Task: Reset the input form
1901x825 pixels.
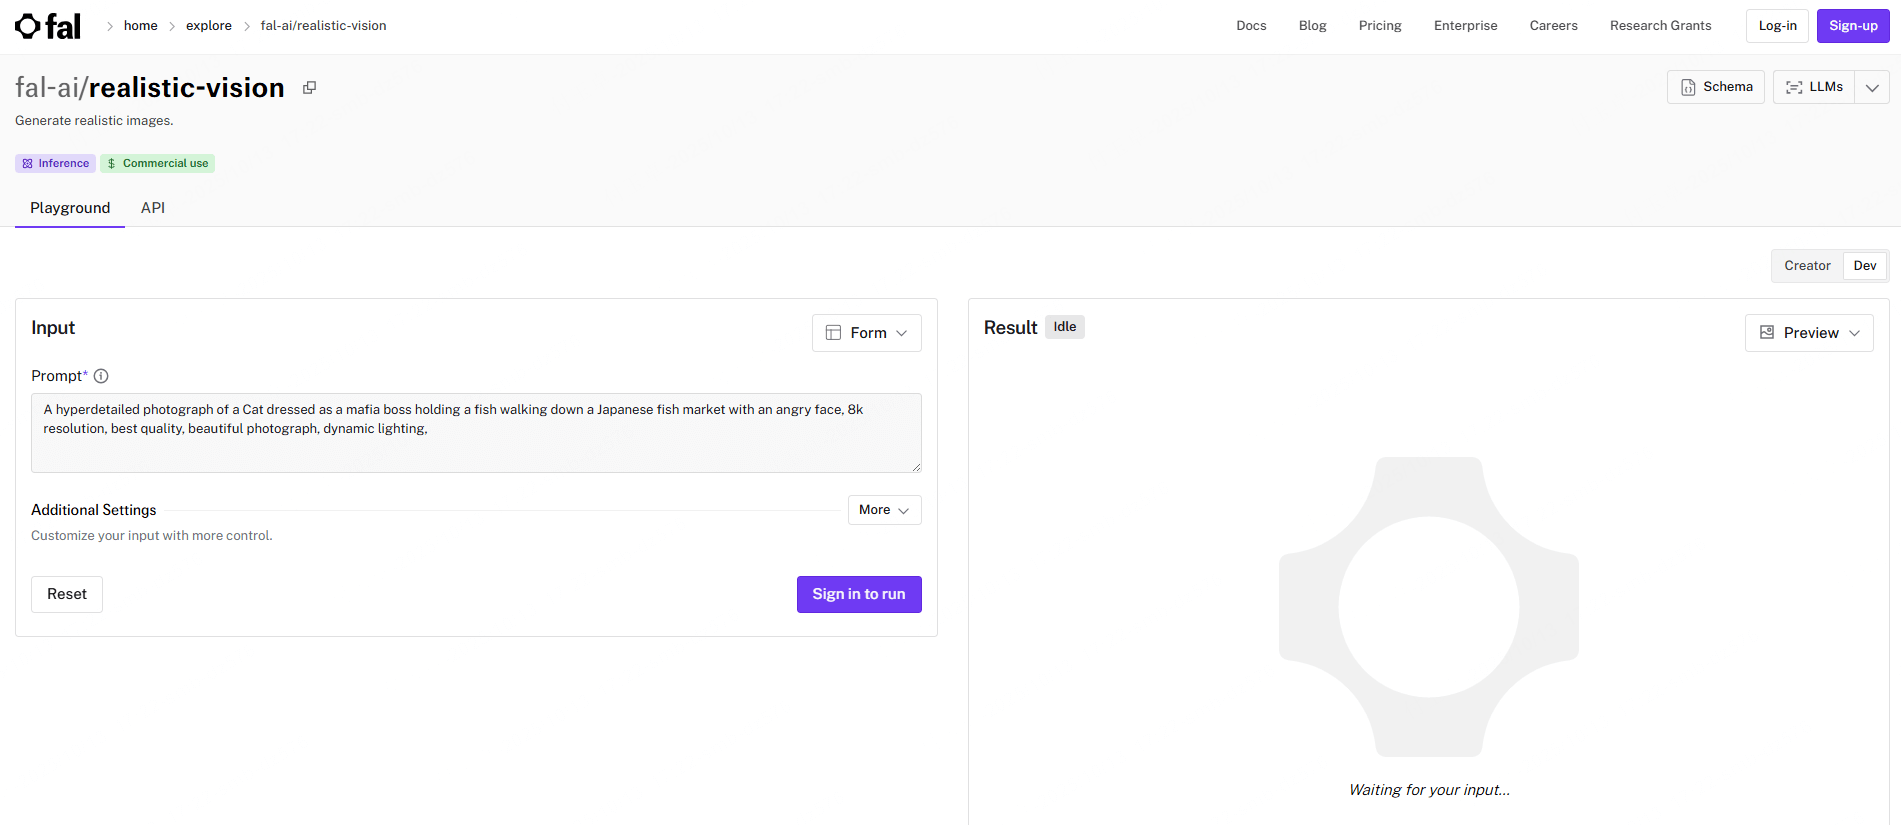Action: click(67, 594)
